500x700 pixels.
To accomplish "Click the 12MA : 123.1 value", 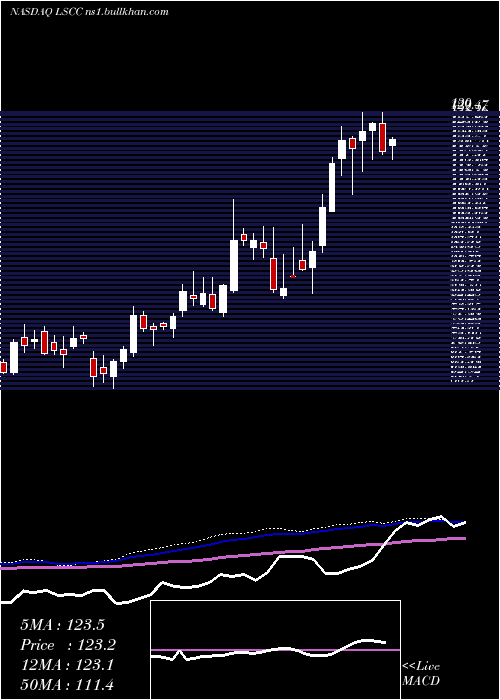I will 66,665.
